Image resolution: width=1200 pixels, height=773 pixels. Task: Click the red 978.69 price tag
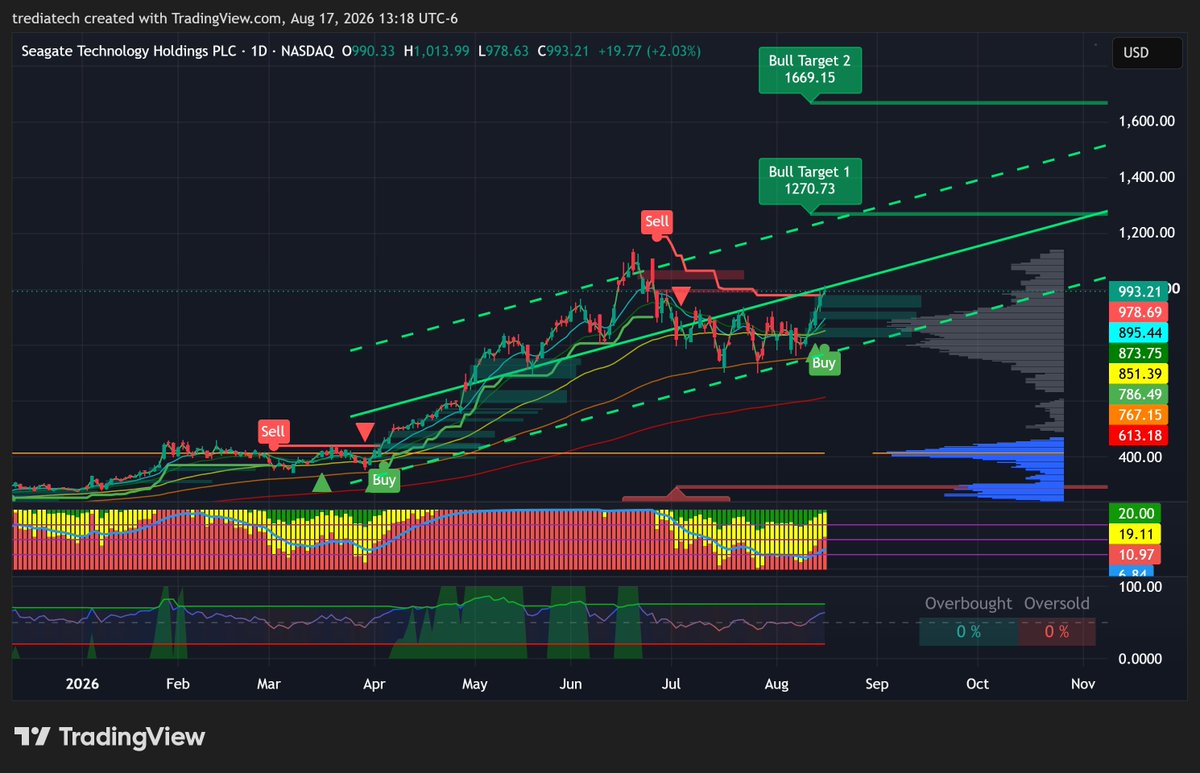(x=1138, y=313)
